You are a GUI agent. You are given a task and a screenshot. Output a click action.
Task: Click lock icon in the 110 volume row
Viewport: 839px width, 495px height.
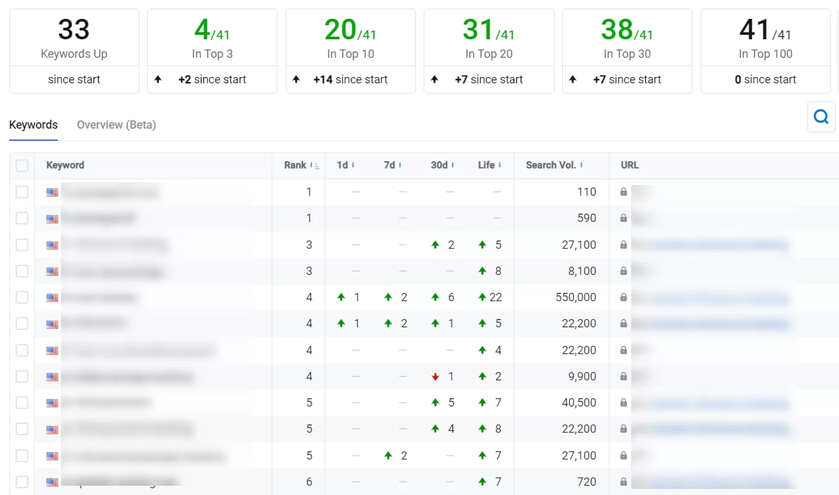click(624, 192)
